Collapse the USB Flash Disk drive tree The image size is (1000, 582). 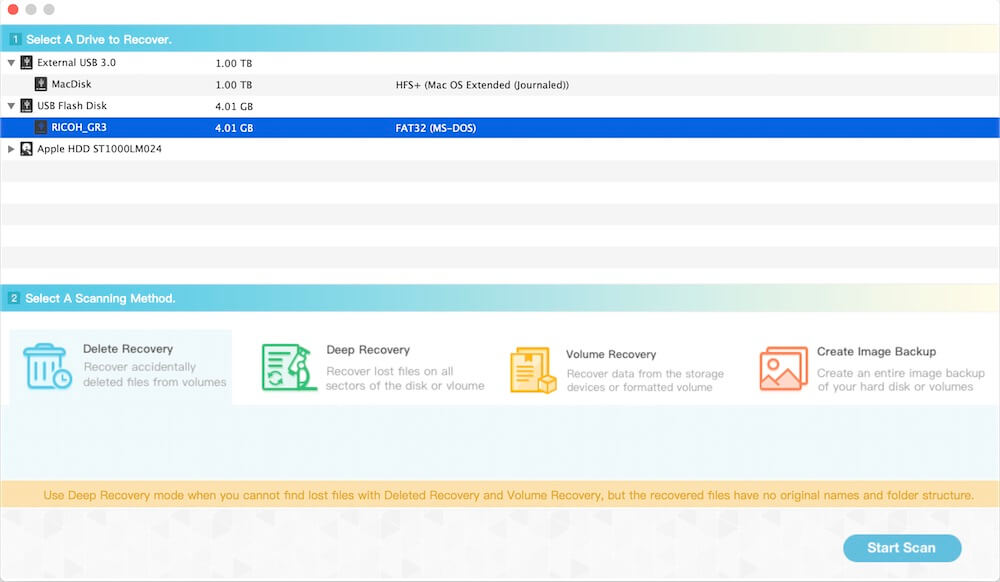coord(11,106)
